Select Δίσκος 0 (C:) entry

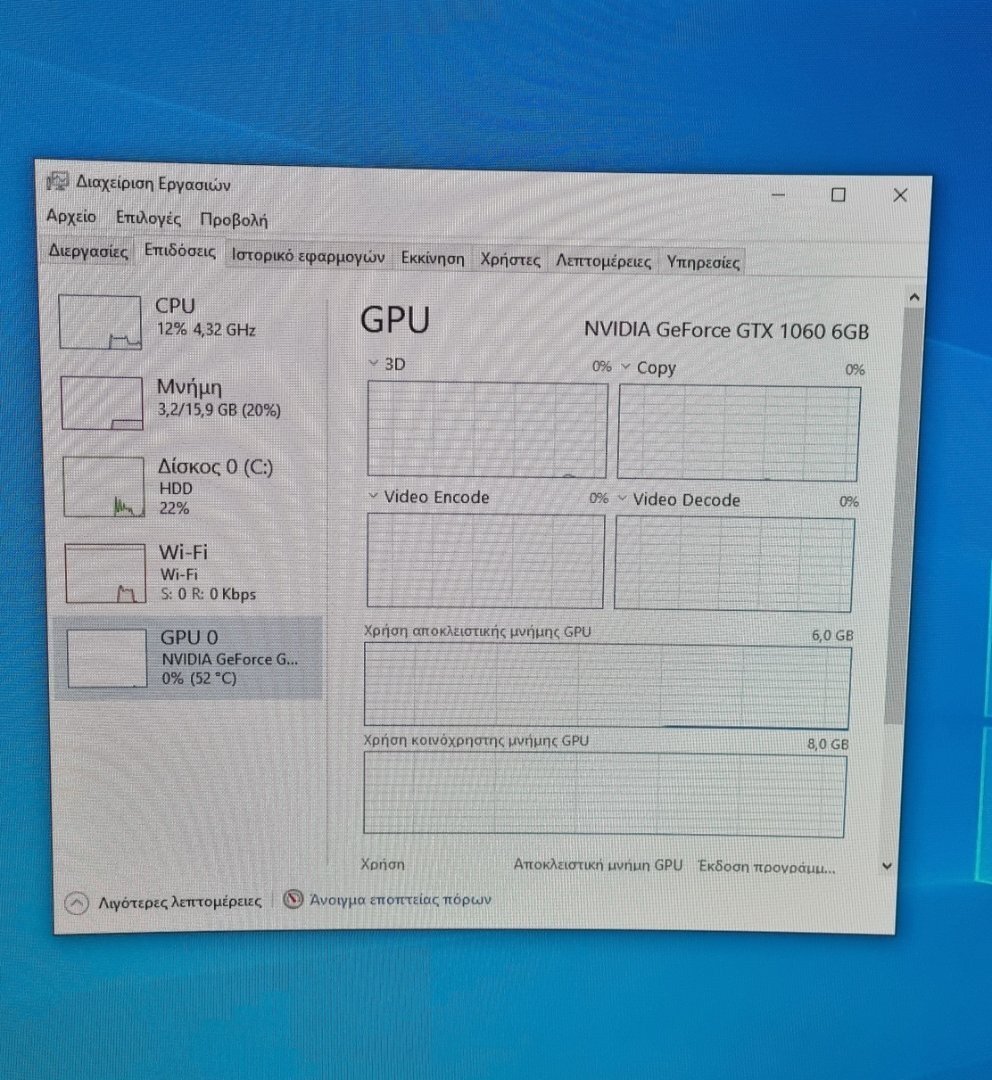189,486
